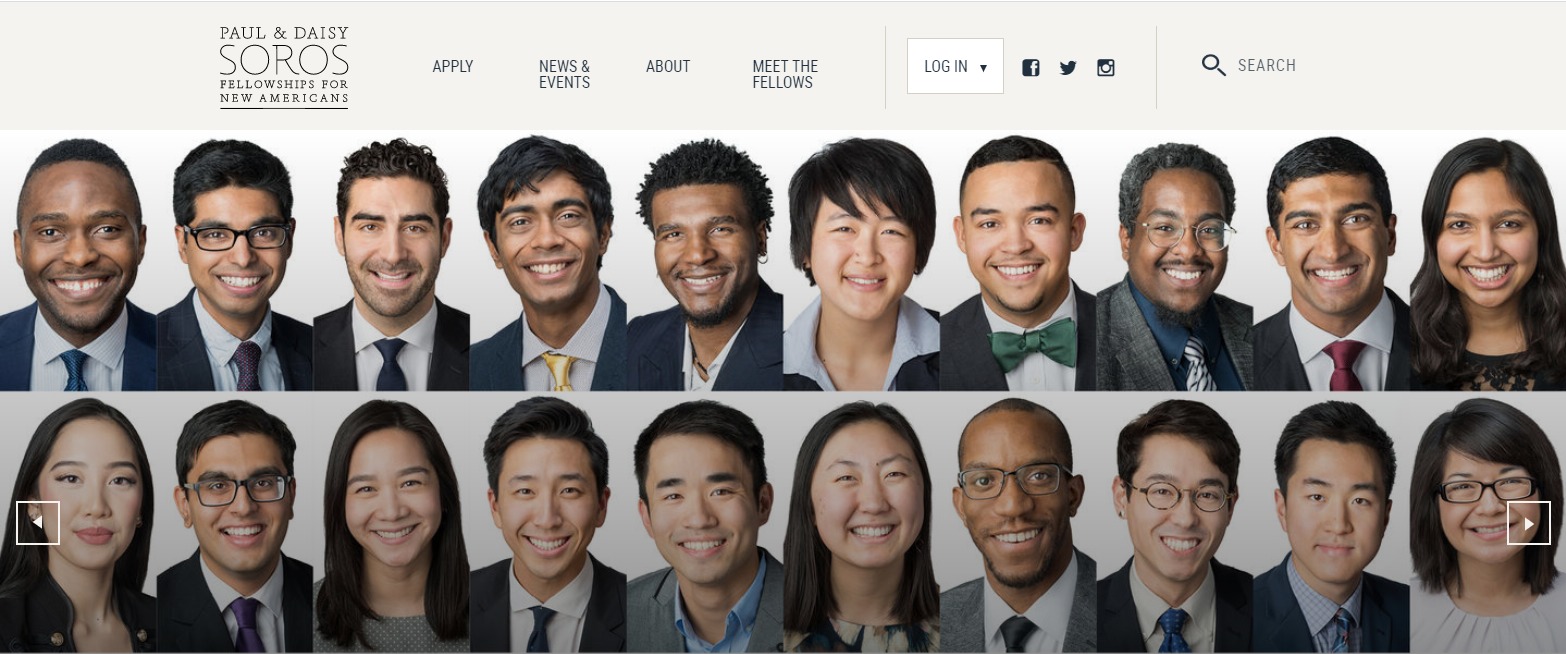The height and width of the screenshot is (654, 1566).
Task: Click the magnifying glass search icon
Action: 1213,66
